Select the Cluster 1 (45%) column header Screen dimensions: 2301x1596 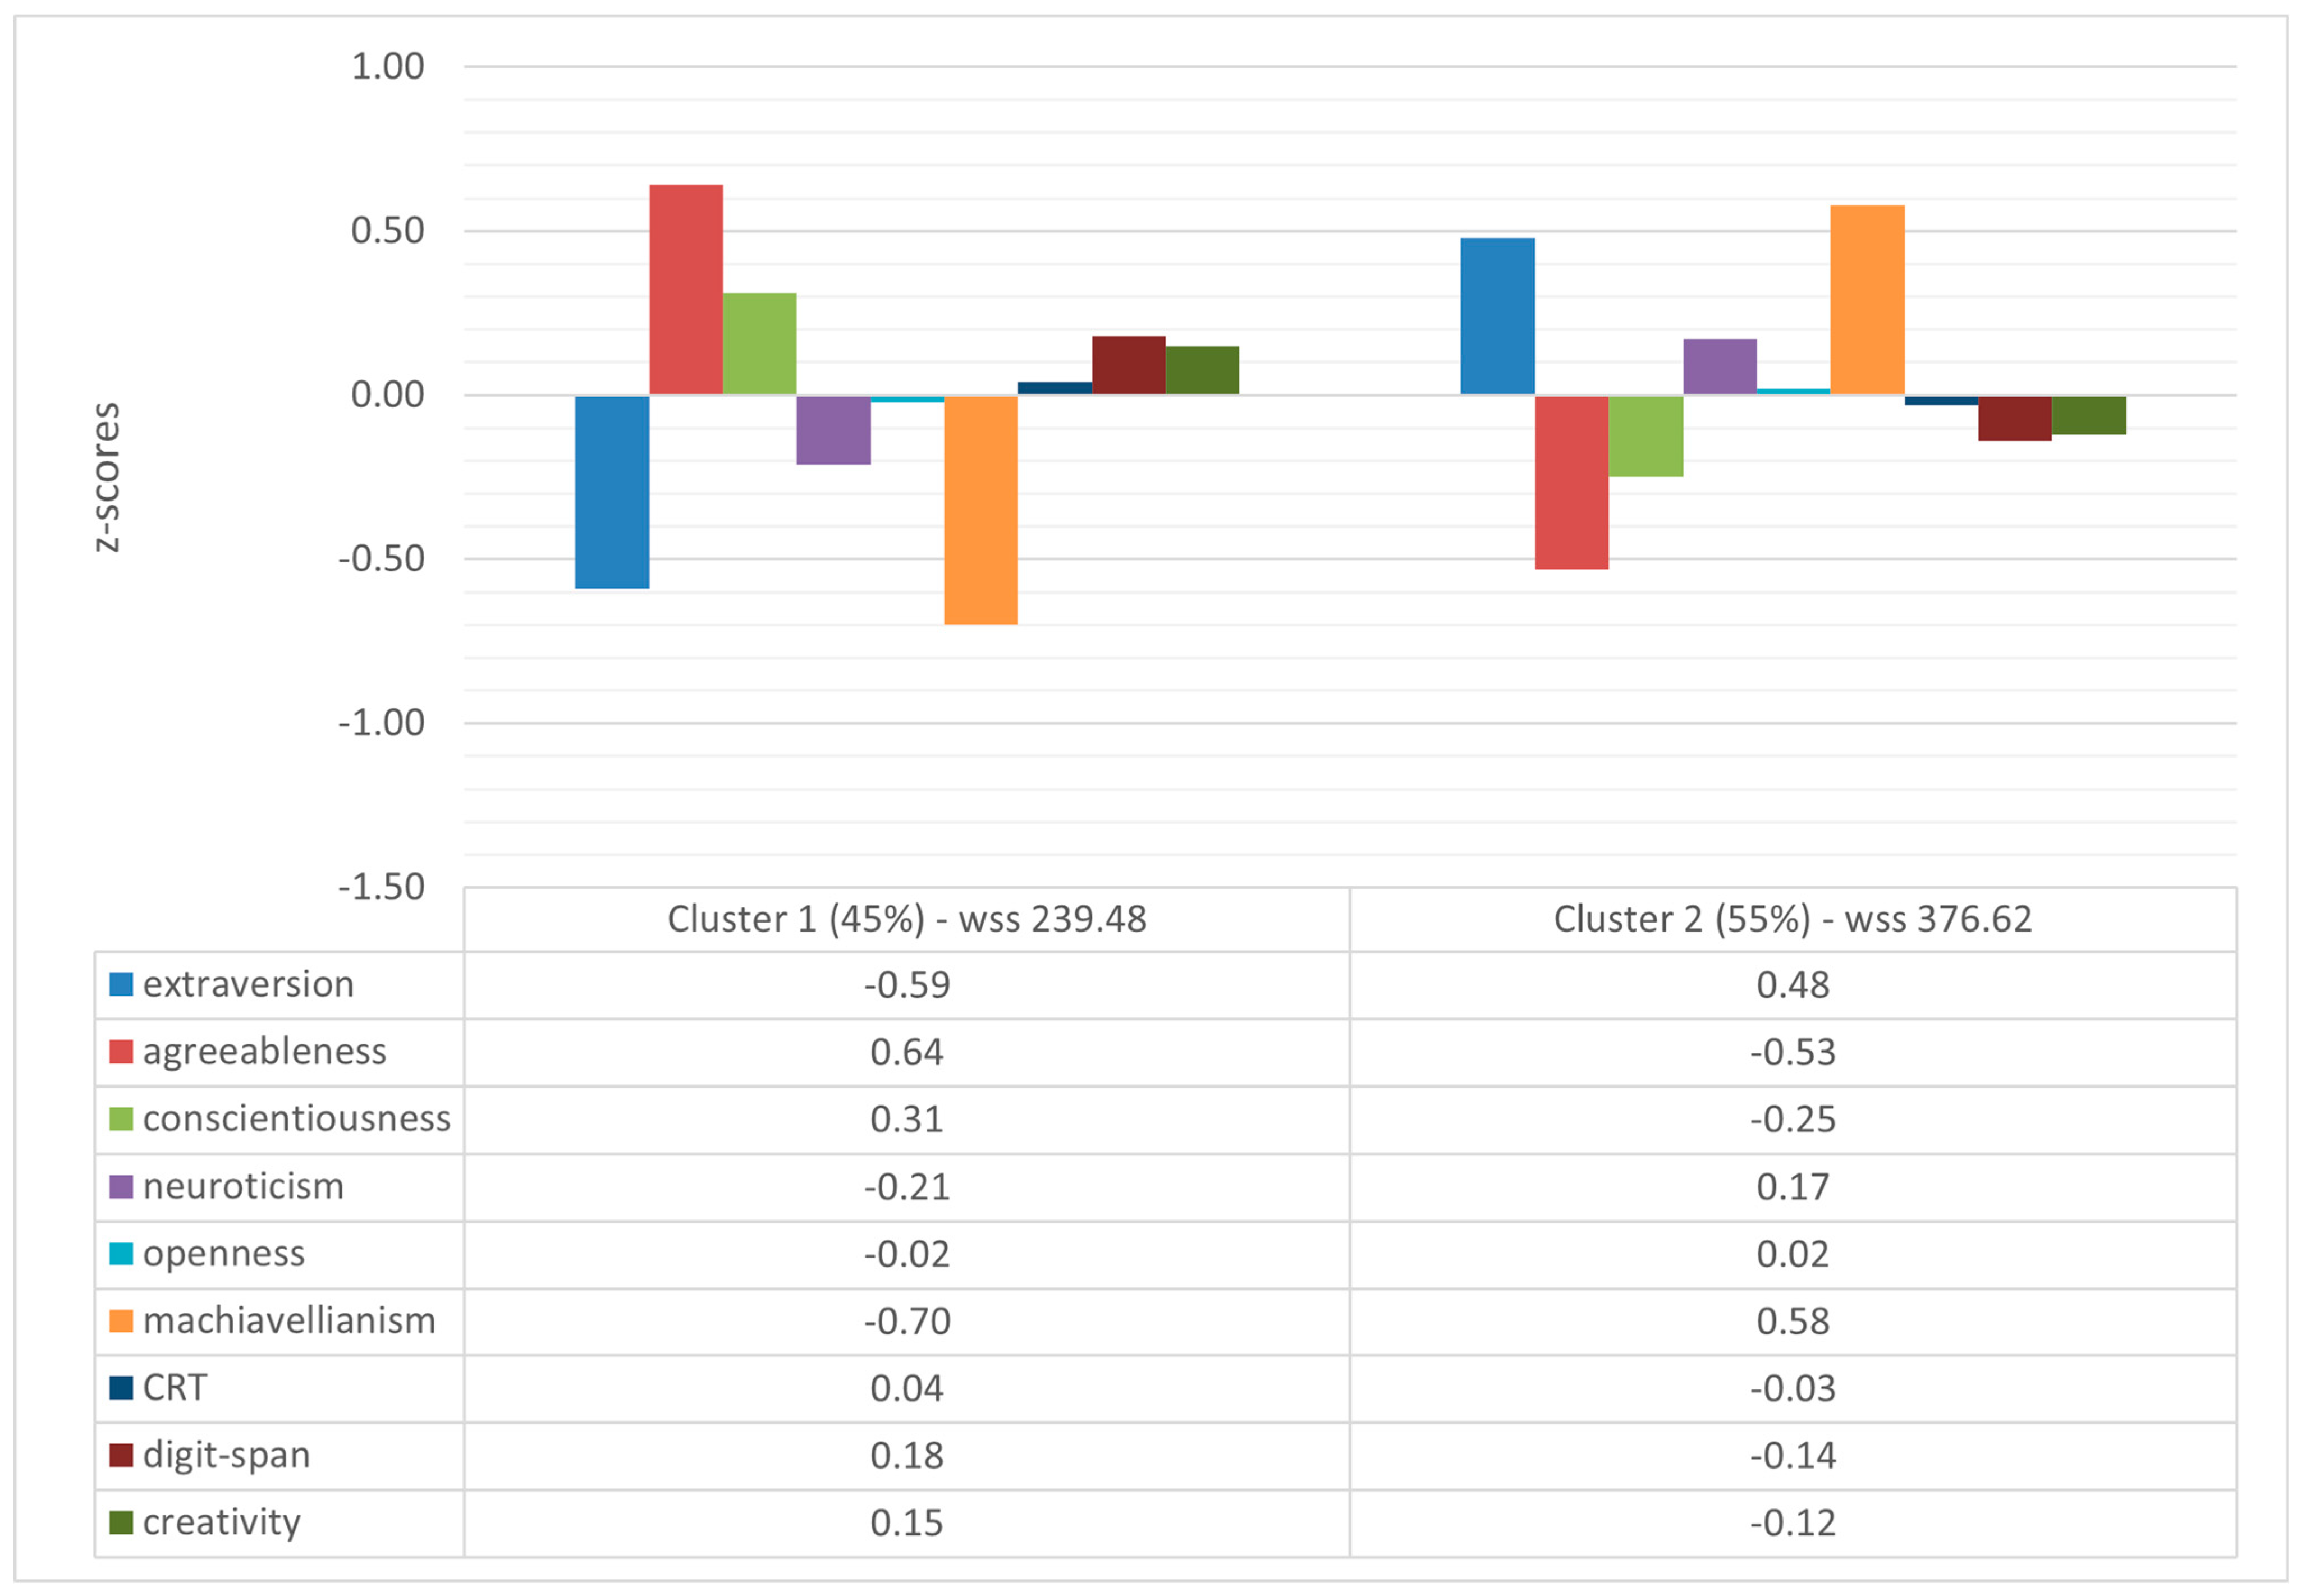coord(906,919)
